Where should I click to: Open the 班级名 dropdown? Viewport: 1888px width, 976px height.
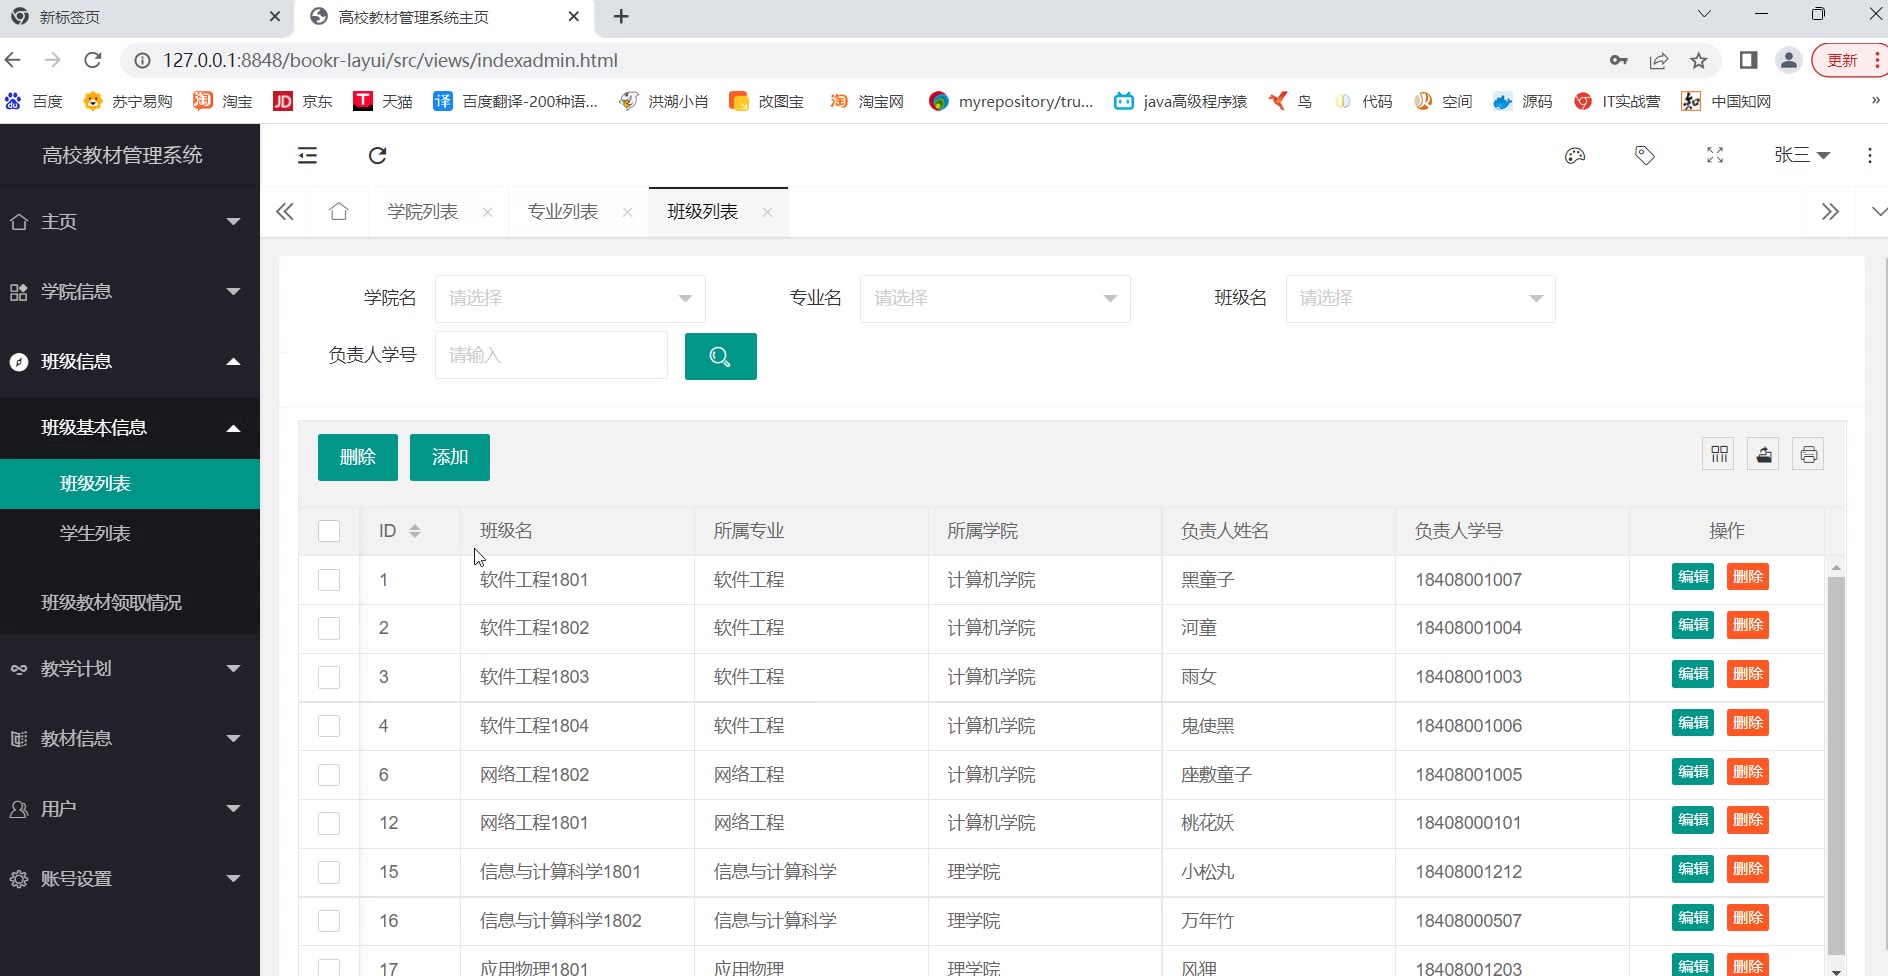click(x=1420, y=298)
